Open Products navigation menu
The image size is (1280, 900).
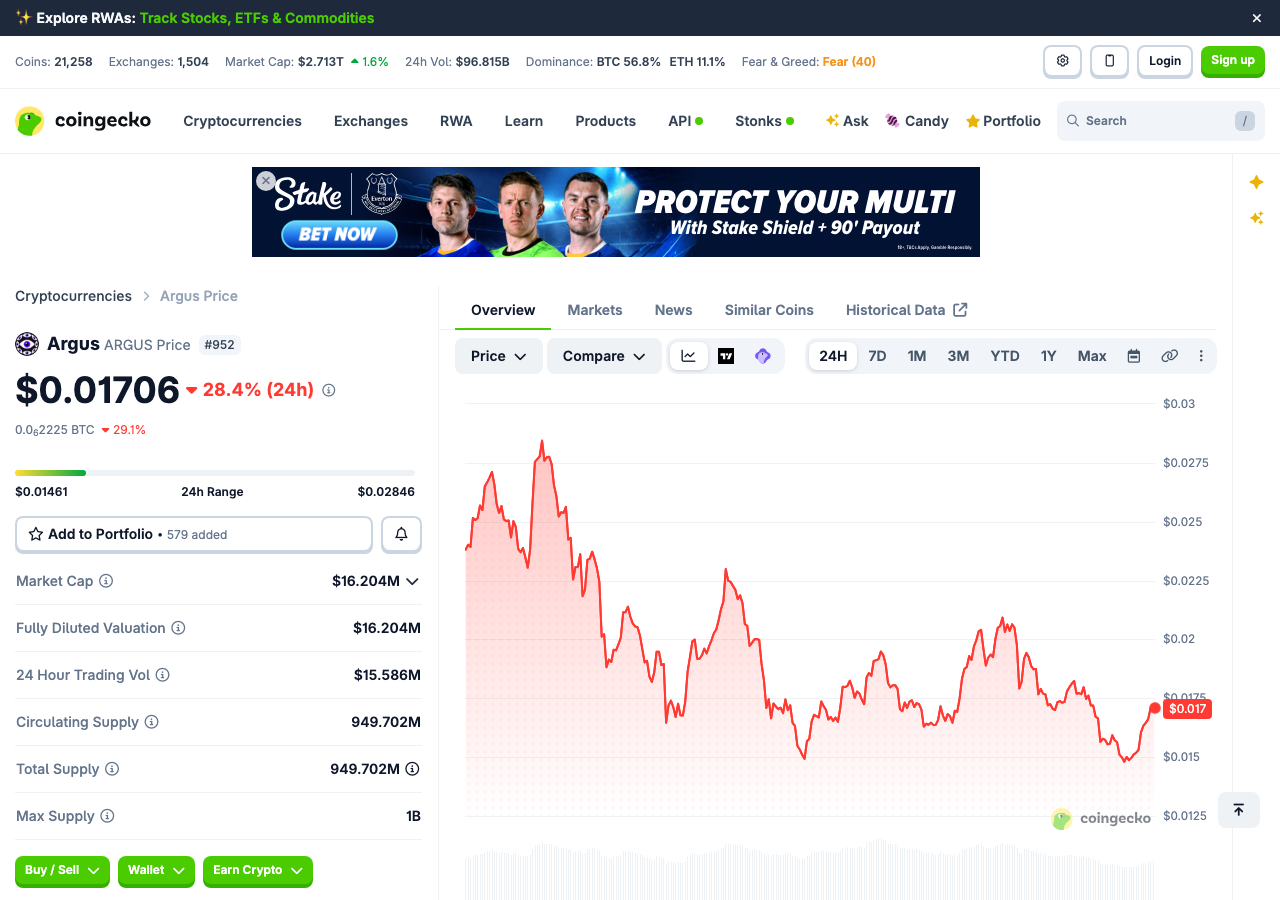pyautogui.click(x=605, y=121)
